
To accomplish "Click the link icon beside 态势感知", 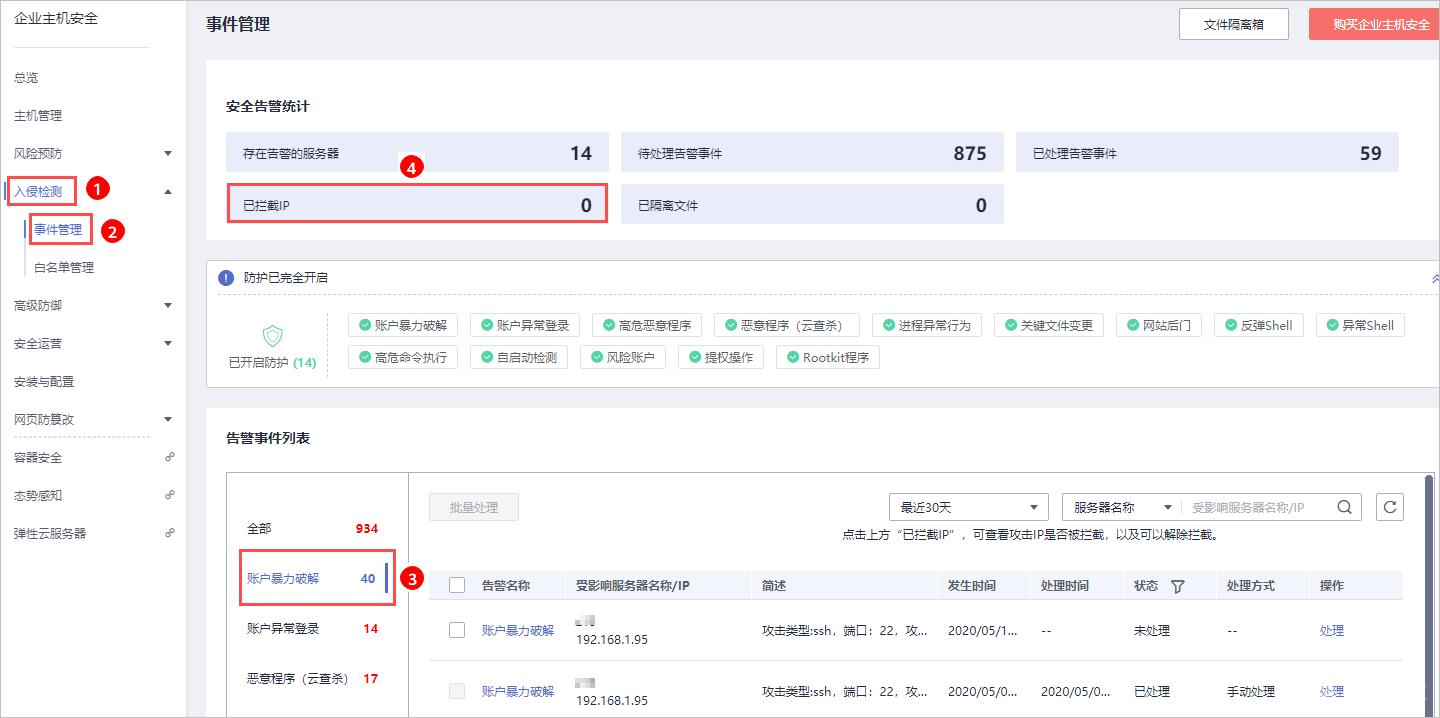I will pos(169,495).
